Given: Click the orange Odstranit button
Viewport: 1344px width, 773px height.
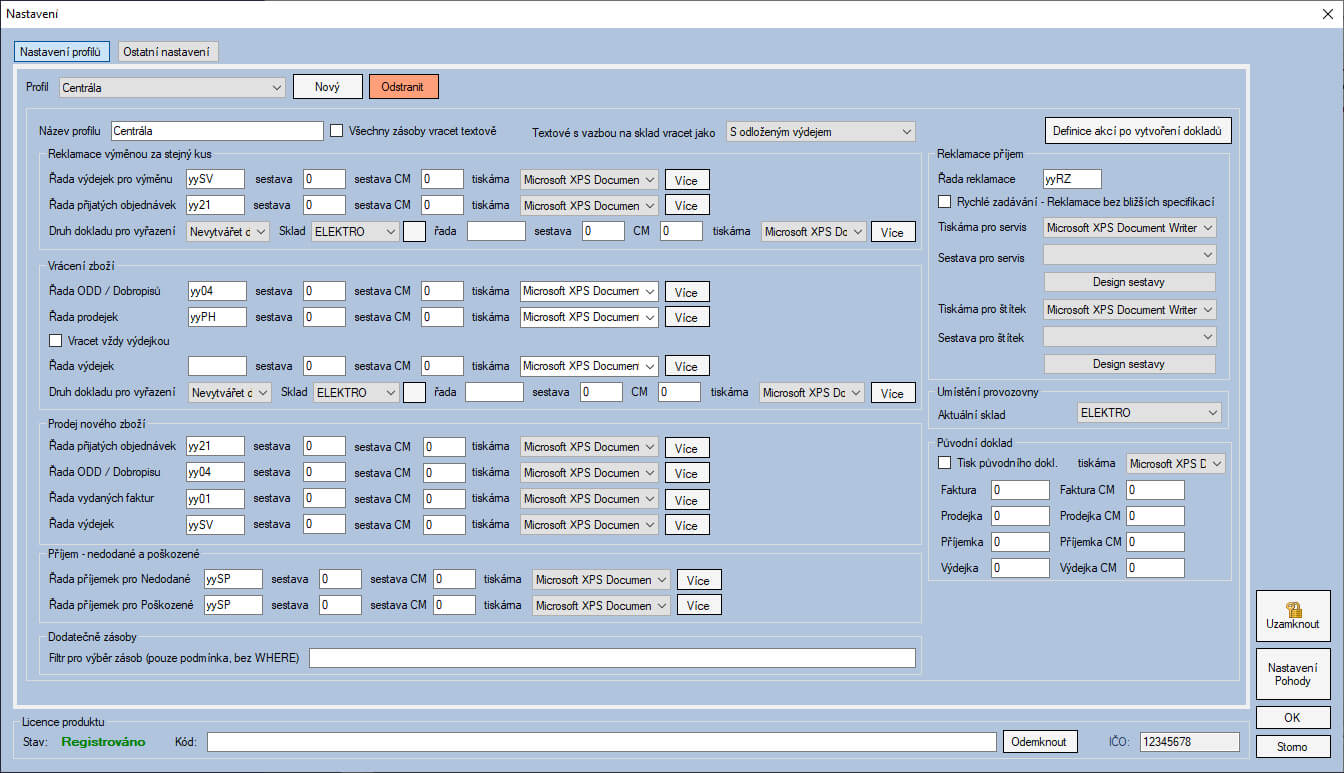Looking at the screenshot, I should pyautogui.click(x=403, y=87).
